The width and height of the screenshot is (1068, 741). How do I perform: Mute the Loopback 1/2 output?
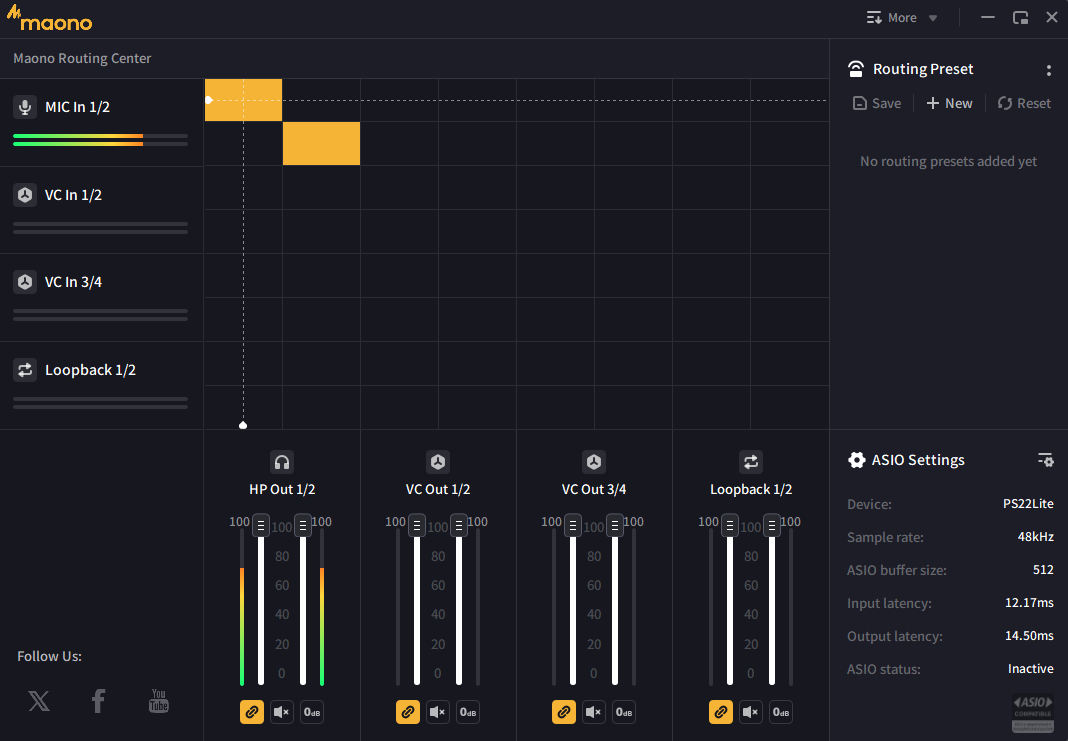click(x=751, y=712)
